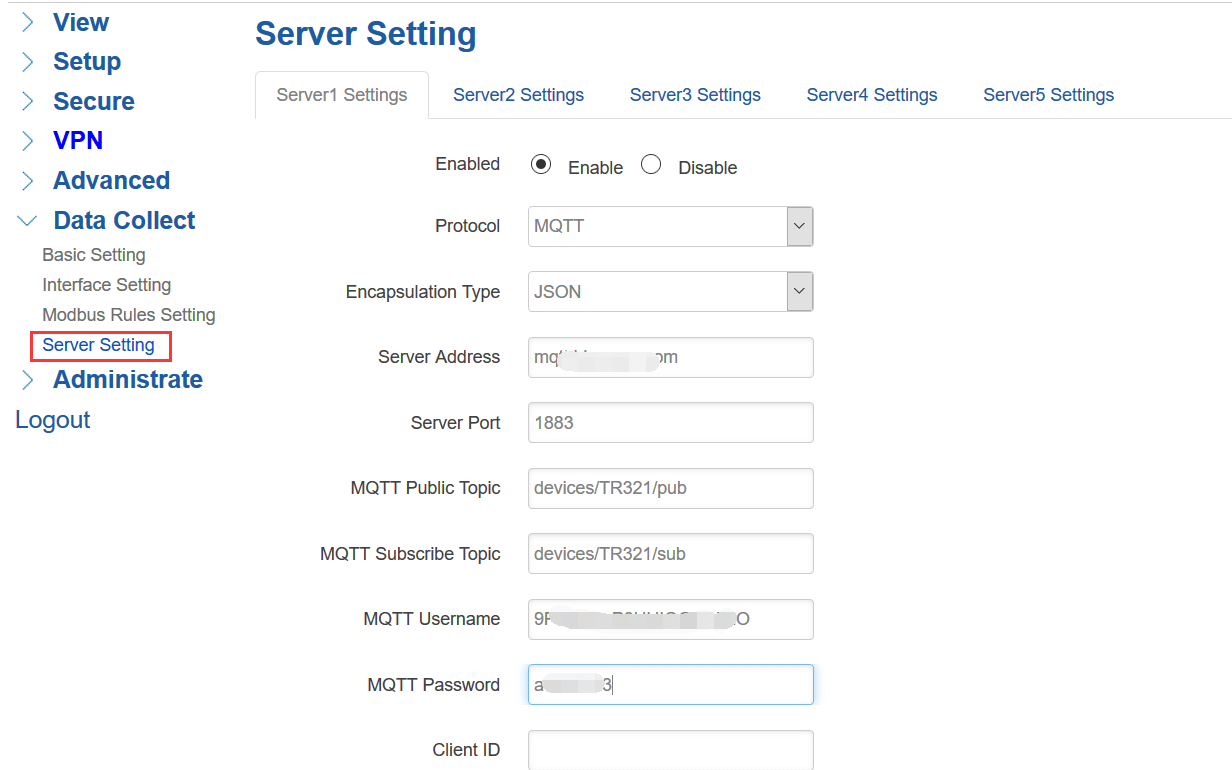
Task: Open the Modbus Rules Setting page
Action: [128, 314]
